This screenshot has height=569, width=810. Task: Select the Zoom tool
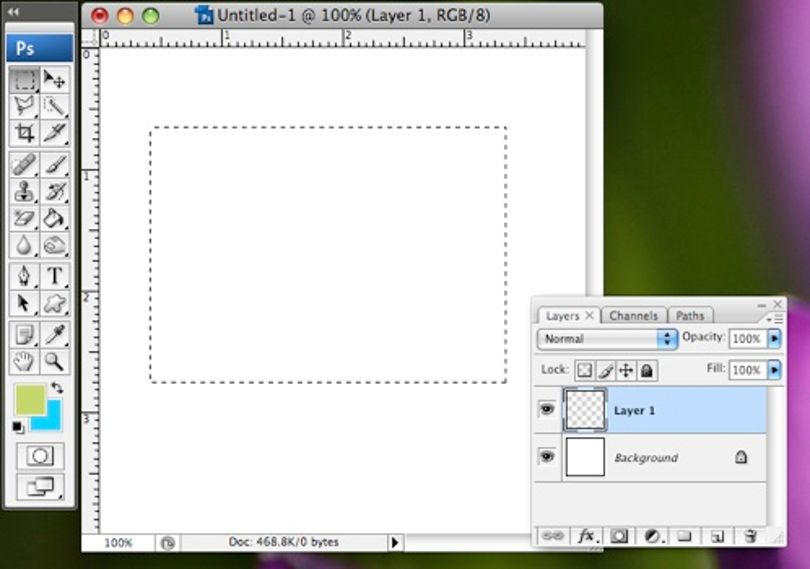coord(54,361)
